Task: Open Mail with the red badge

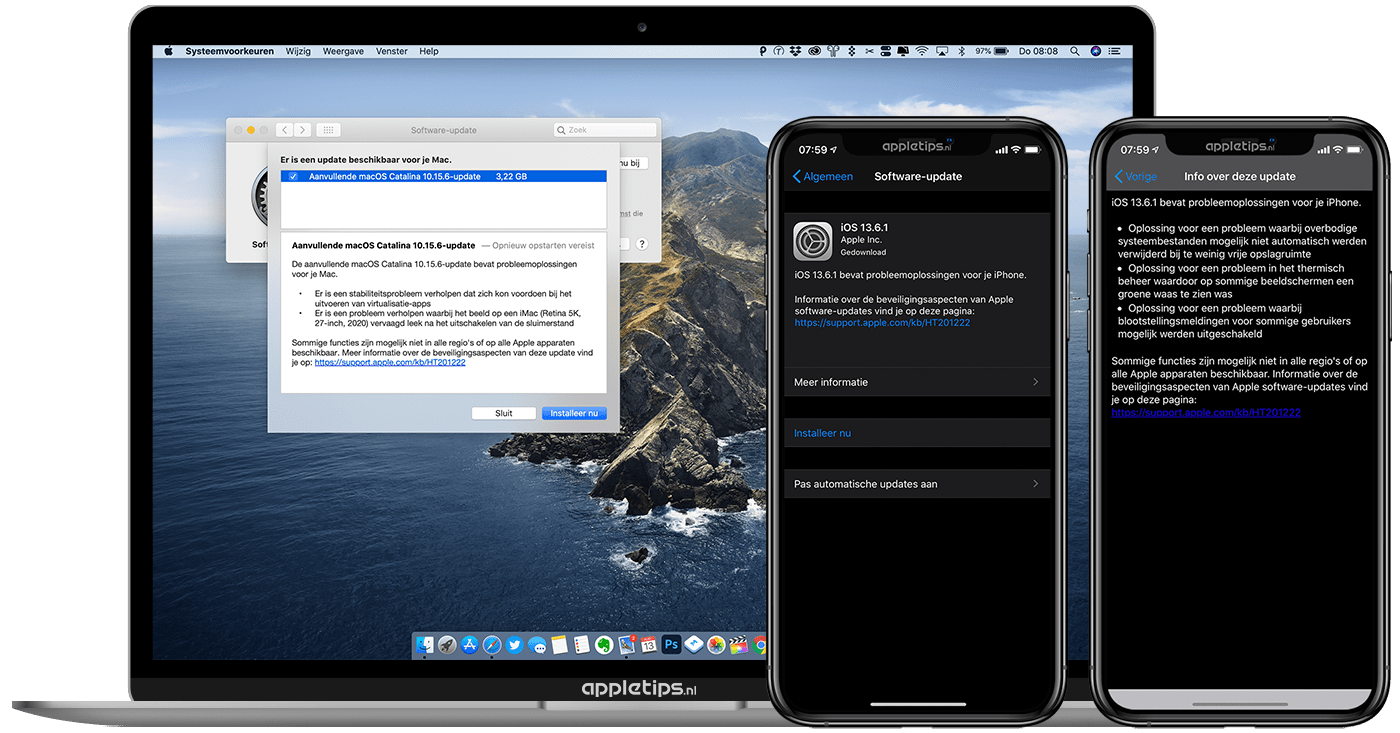Action: pos(627,644)
